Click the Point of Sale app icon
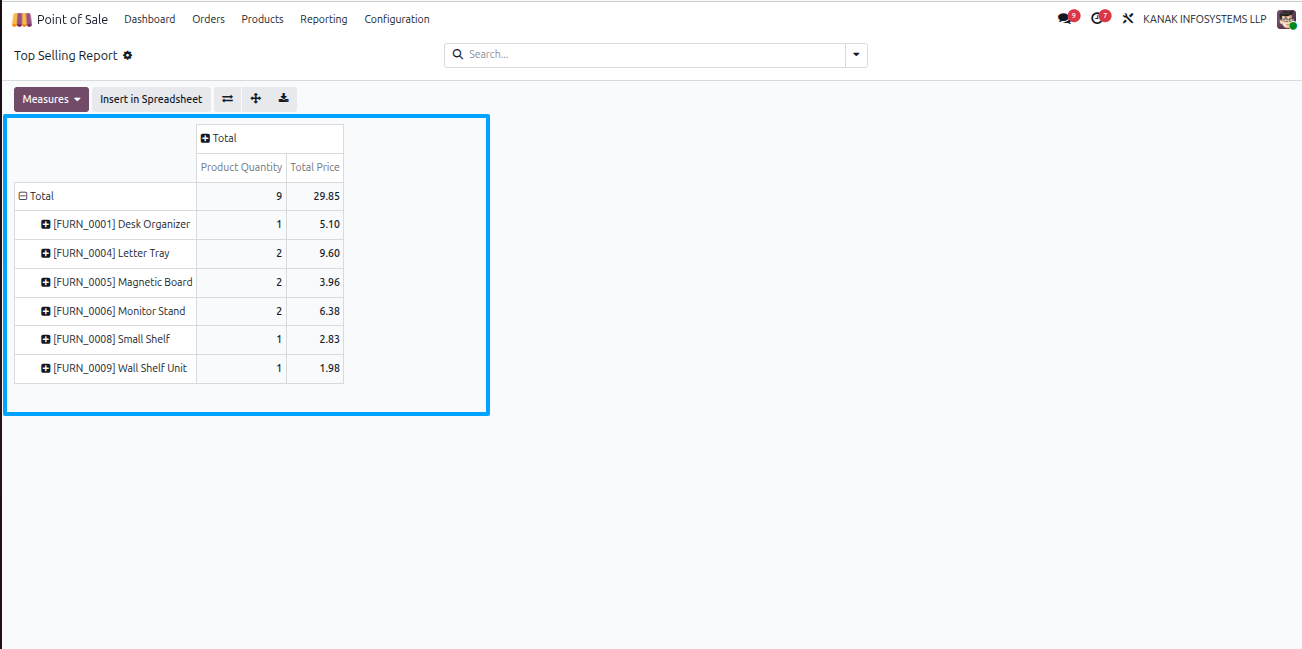Image resolution: width=1302 pixels, height=649 pixels. (22, 20)
